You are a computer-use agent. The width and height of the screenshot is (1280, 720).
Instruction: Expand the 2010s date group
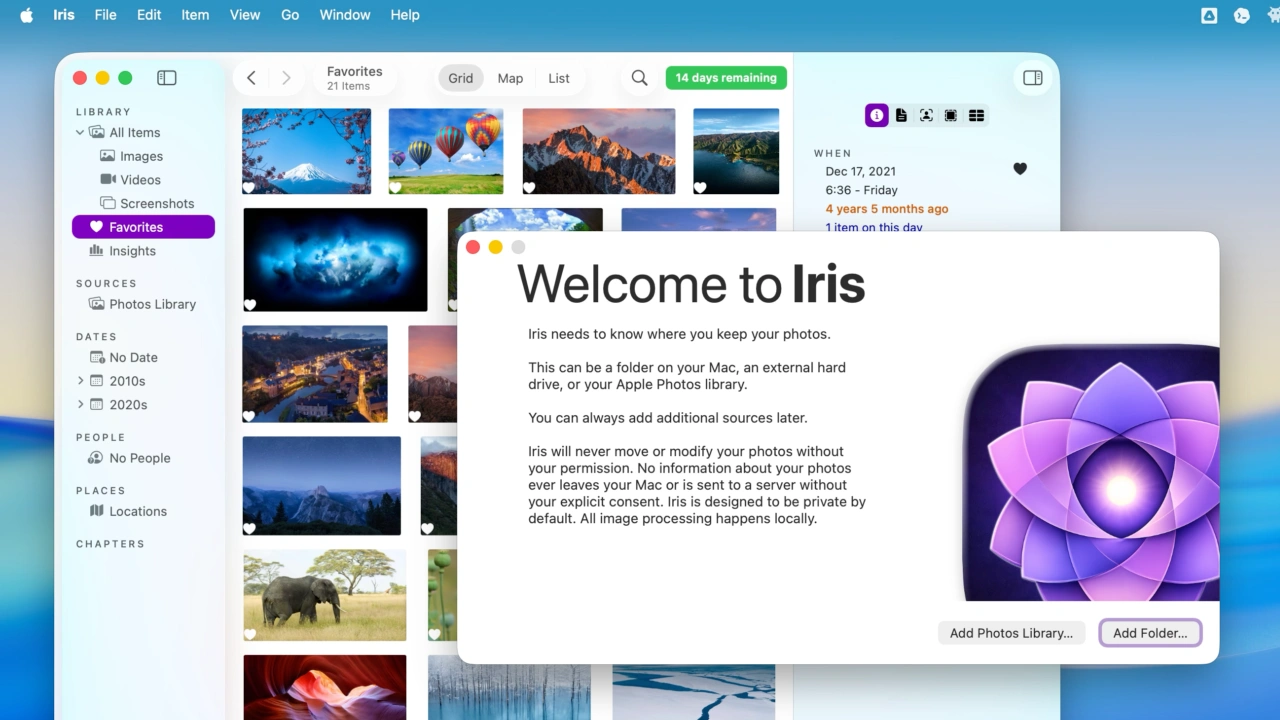pyautogui.click(x=80, y=381)
